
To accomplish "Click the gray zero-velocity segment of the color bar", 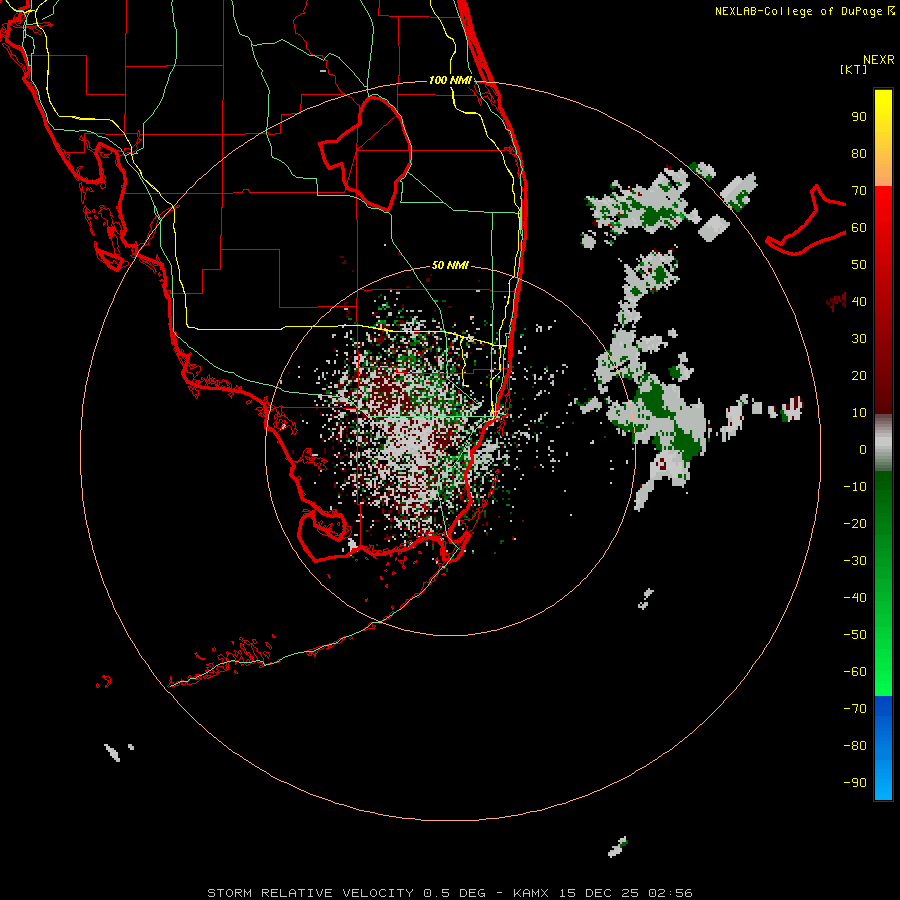I will click(883, 443).
